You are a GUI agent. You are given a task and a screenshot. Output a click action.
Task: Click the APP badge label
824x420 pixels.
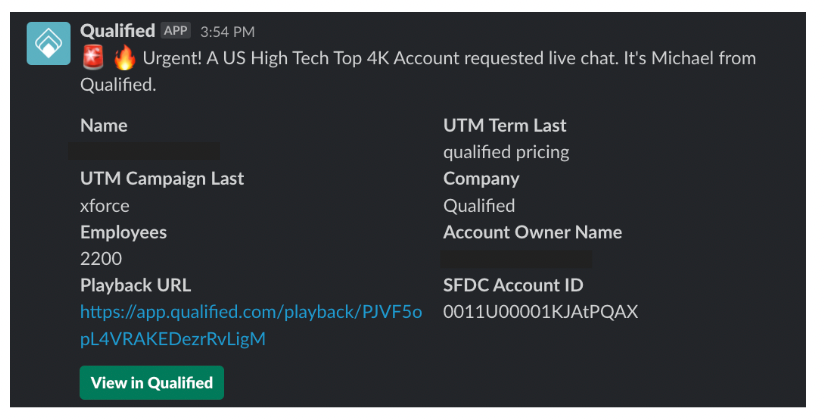pyautogui.click(x=176, y=31)
